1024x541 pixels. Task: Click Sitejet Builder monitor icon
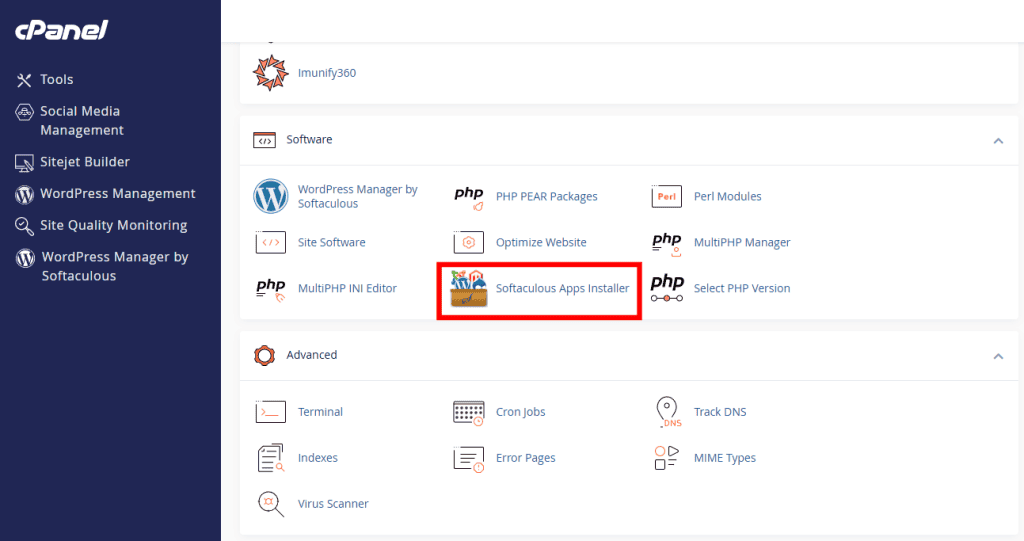24,163
